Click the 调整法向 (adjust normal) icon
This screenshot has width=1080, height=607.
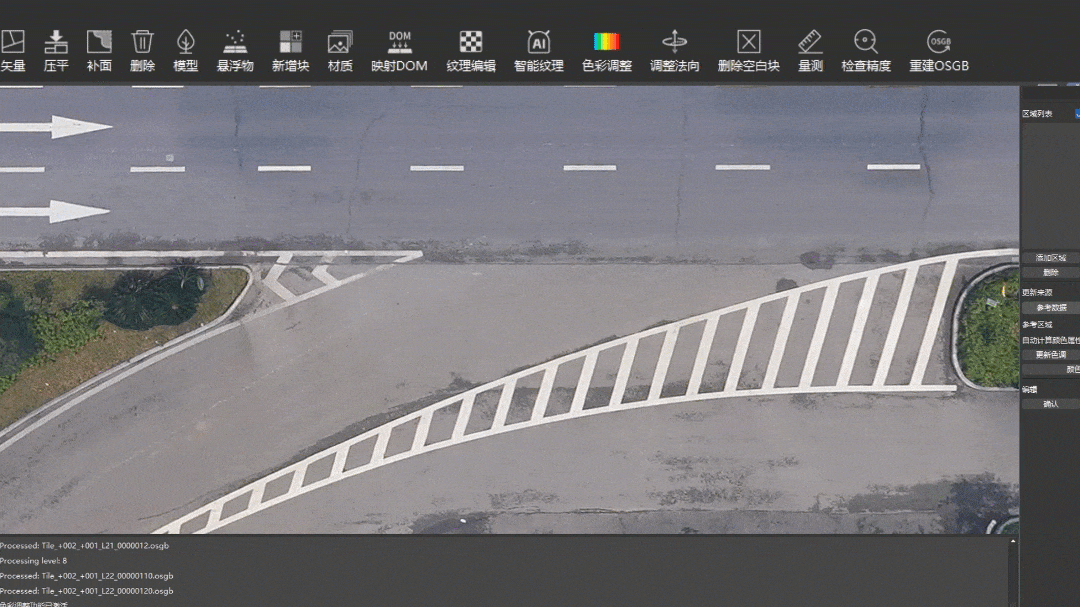(675, 42)
